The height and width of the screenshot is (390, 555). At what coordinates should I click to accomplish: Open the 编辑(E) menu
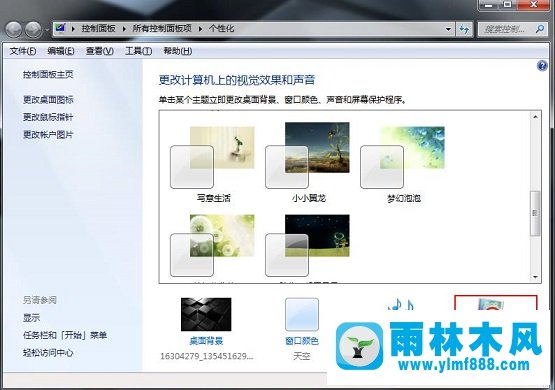61,51
